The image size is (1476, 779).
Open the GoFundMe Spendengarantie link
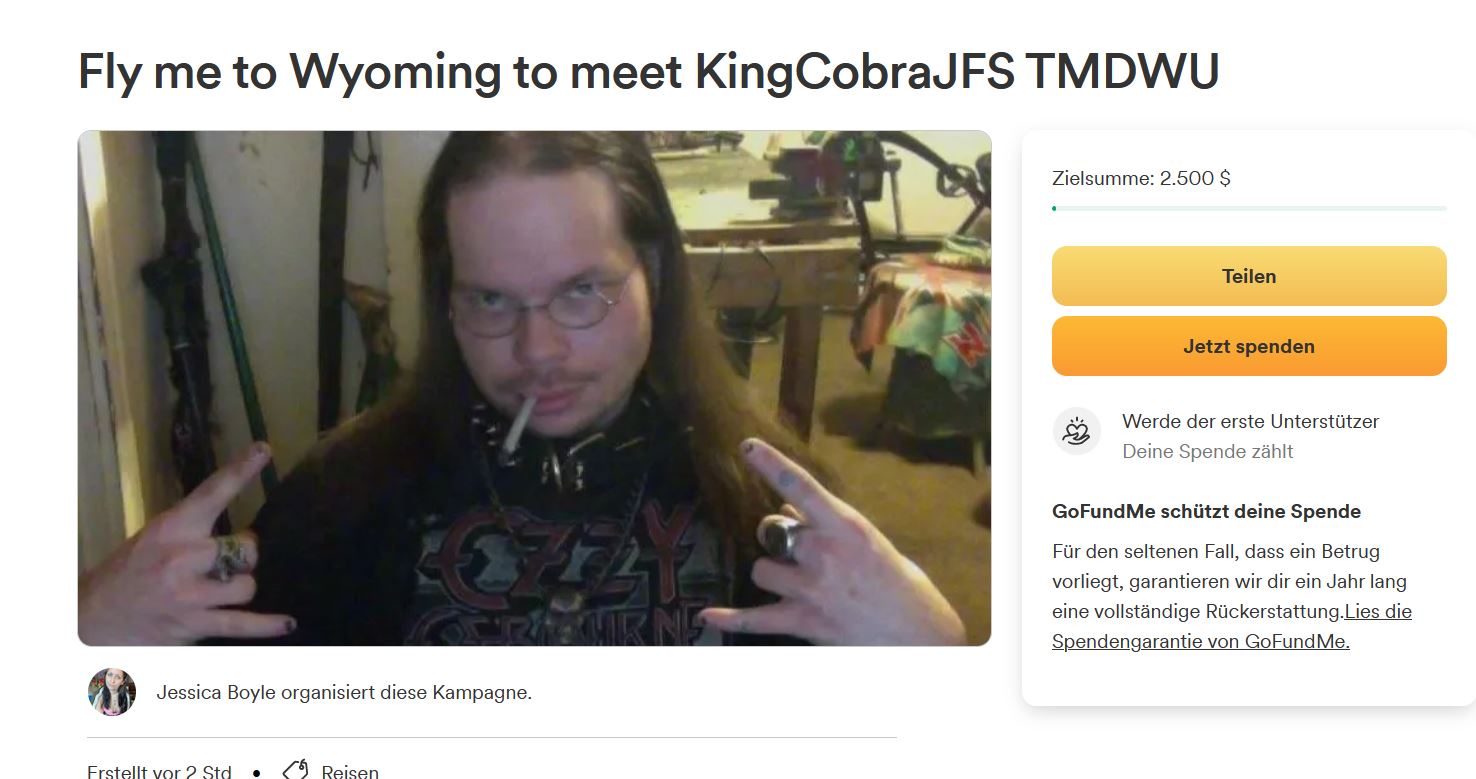(1232, 626)
